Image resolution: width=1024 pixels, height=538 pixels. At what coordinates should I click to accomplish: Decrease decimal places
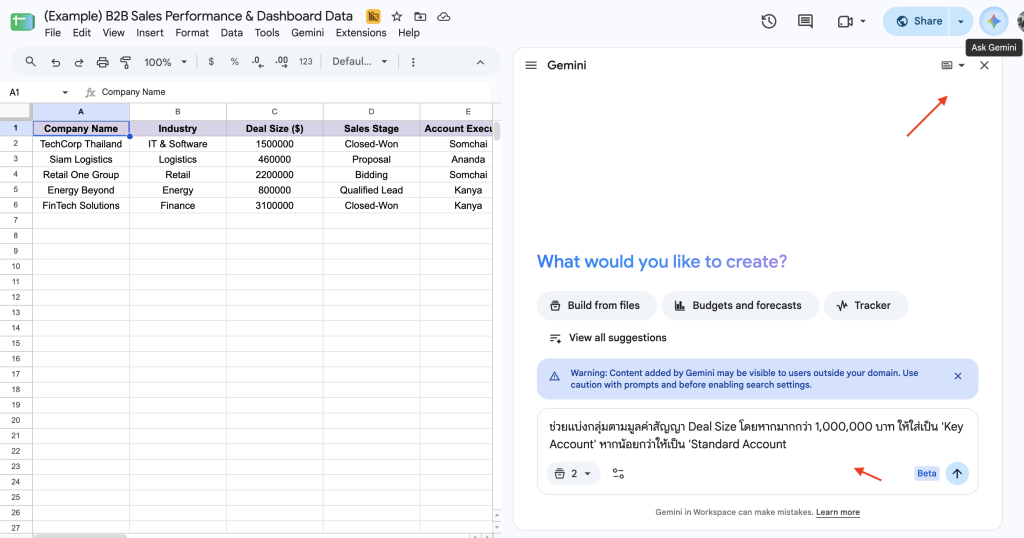(x=258, y=62)
